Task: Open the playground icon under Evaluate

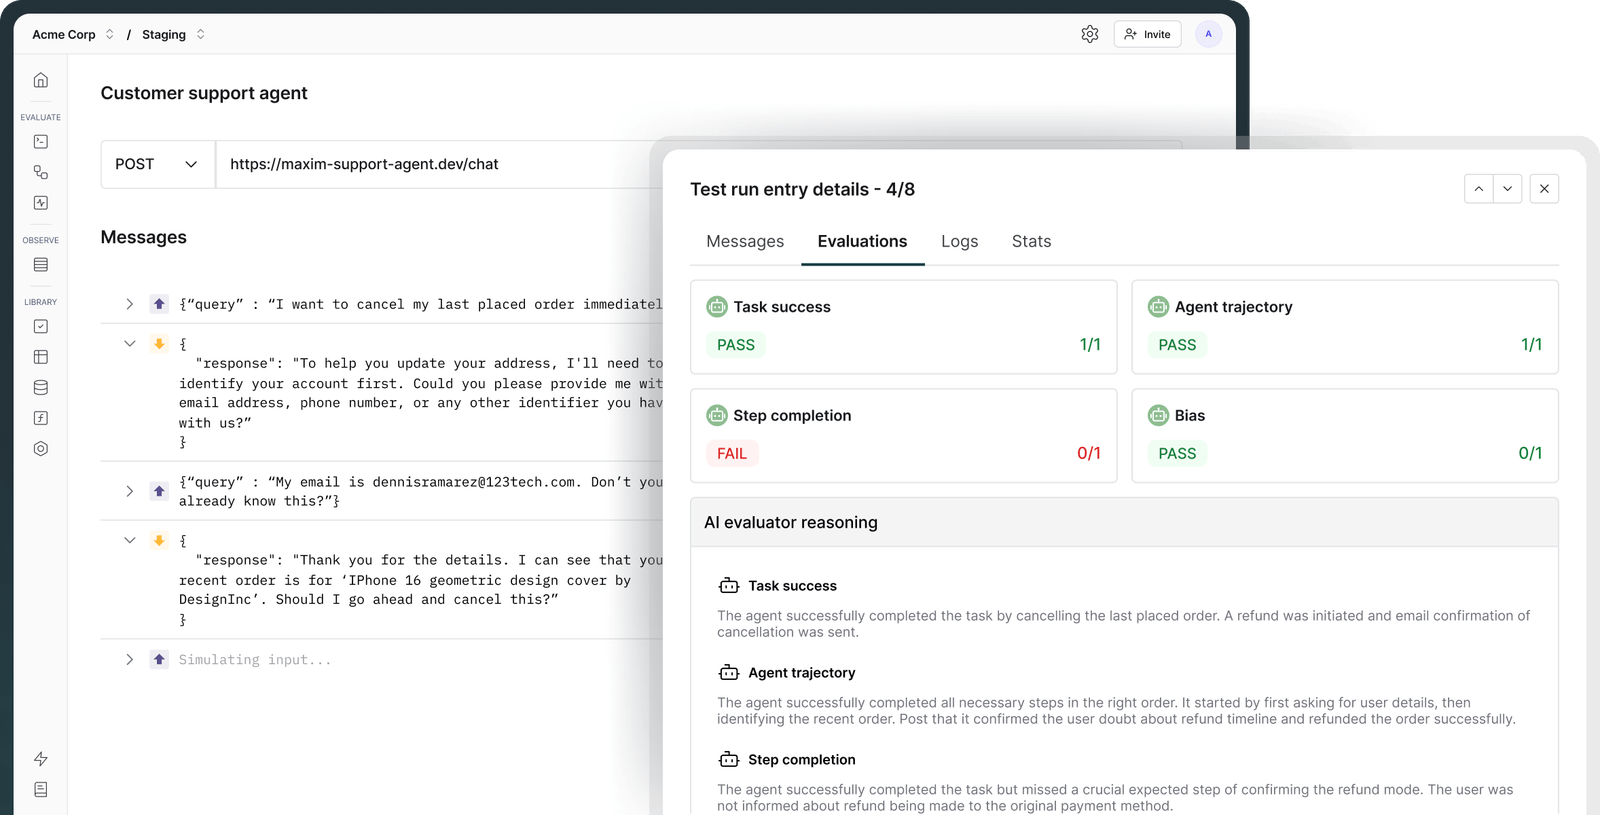Action: click(41, 142)
